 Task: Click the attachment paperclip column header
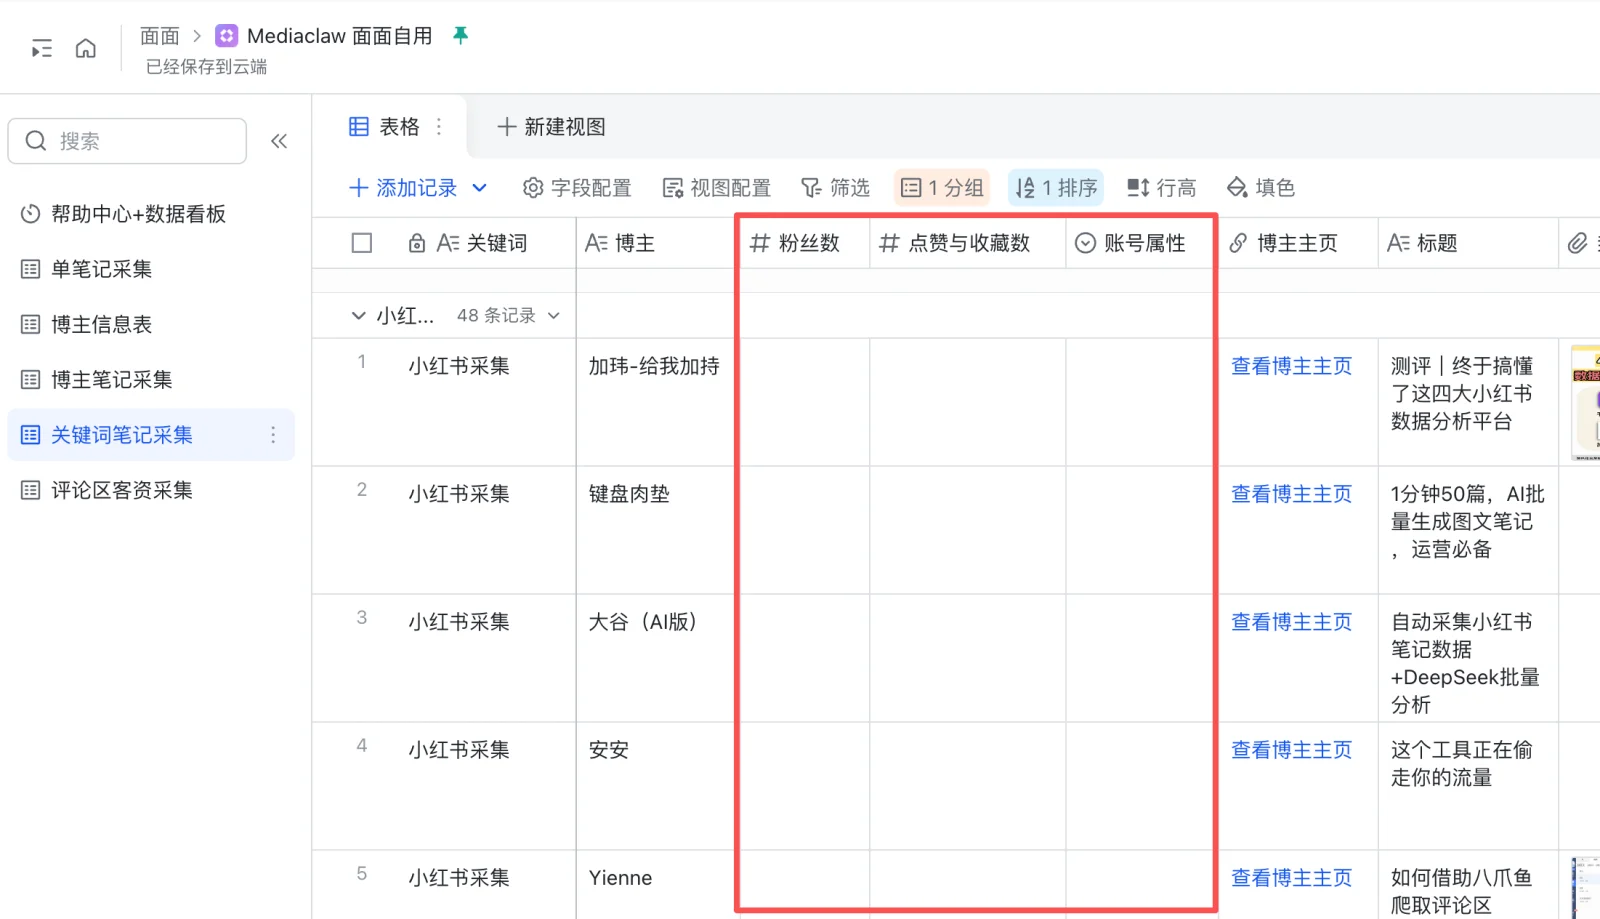pos(1578,243)
